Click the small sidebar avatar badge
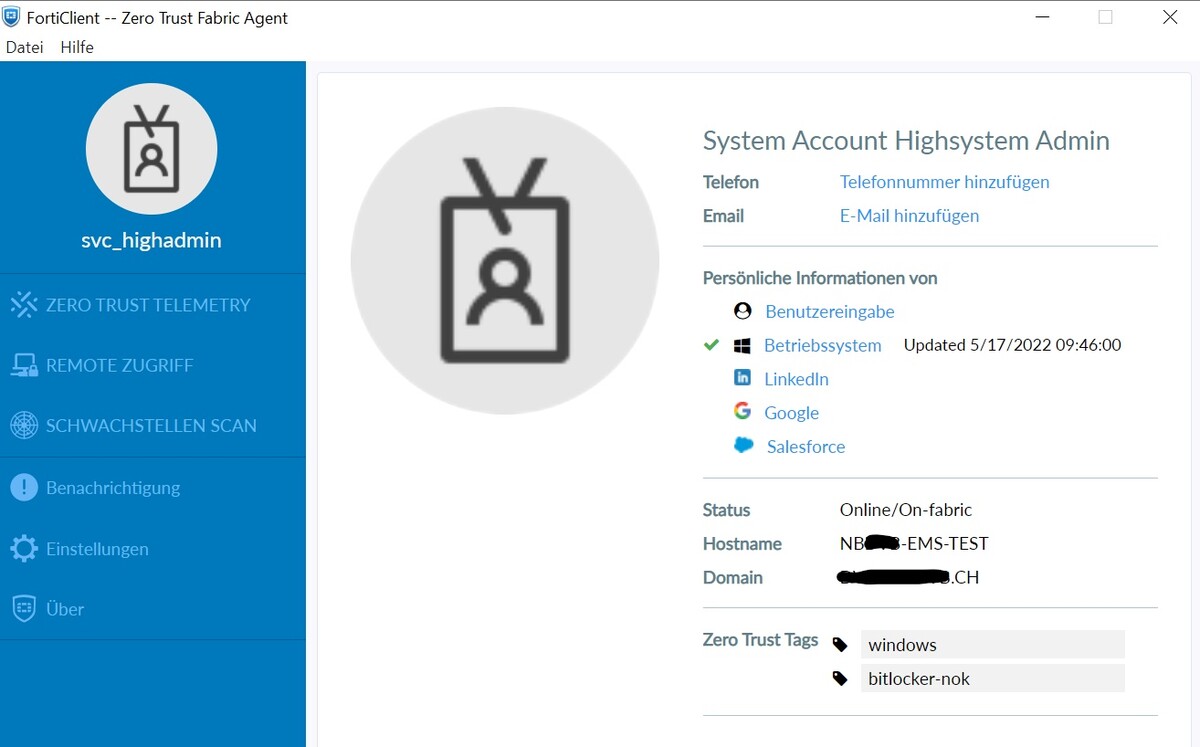 coord(152,149)
